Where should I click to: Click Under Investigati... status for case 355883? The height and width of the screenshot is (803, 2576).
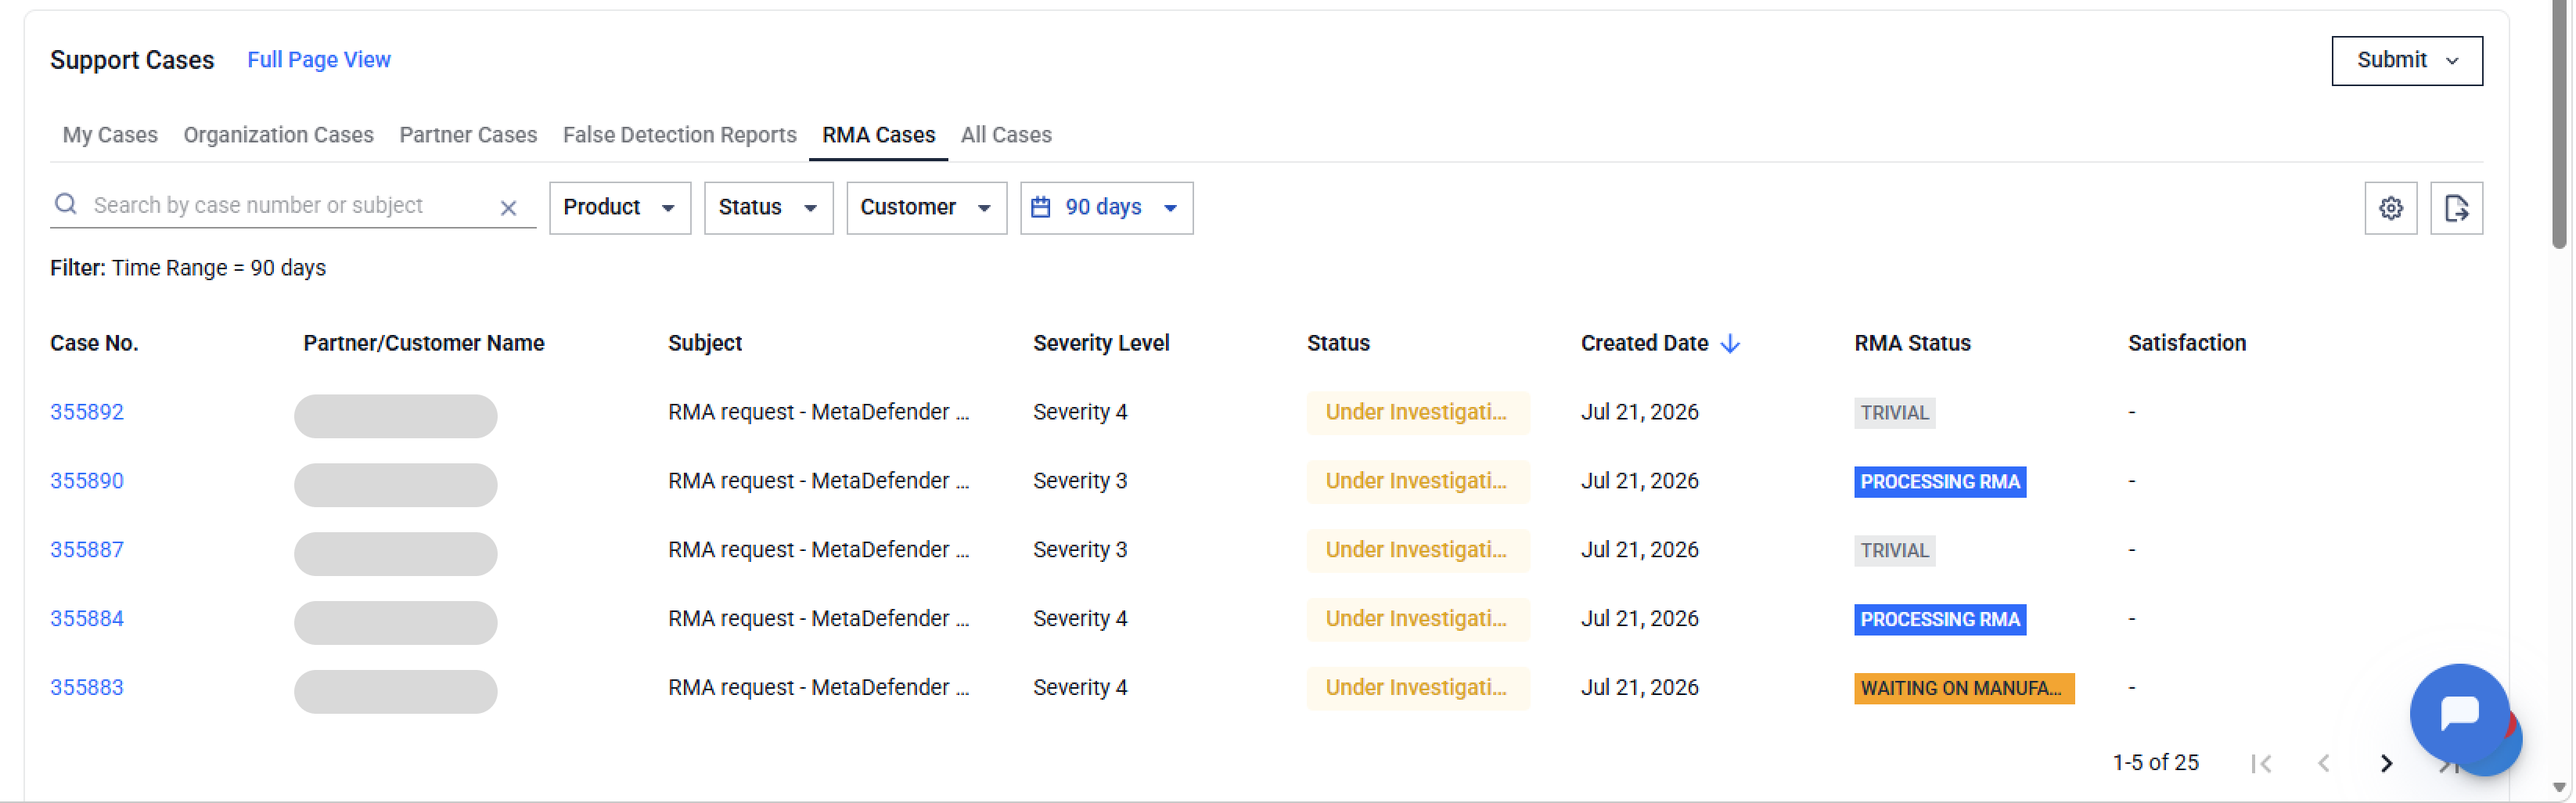tap(1418, 688)
